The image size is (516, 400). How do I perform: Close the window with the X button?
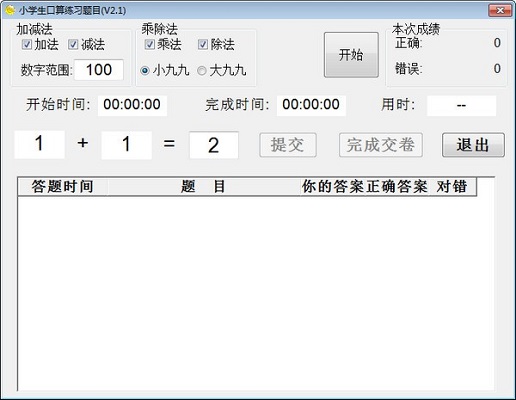pos(500,10)
